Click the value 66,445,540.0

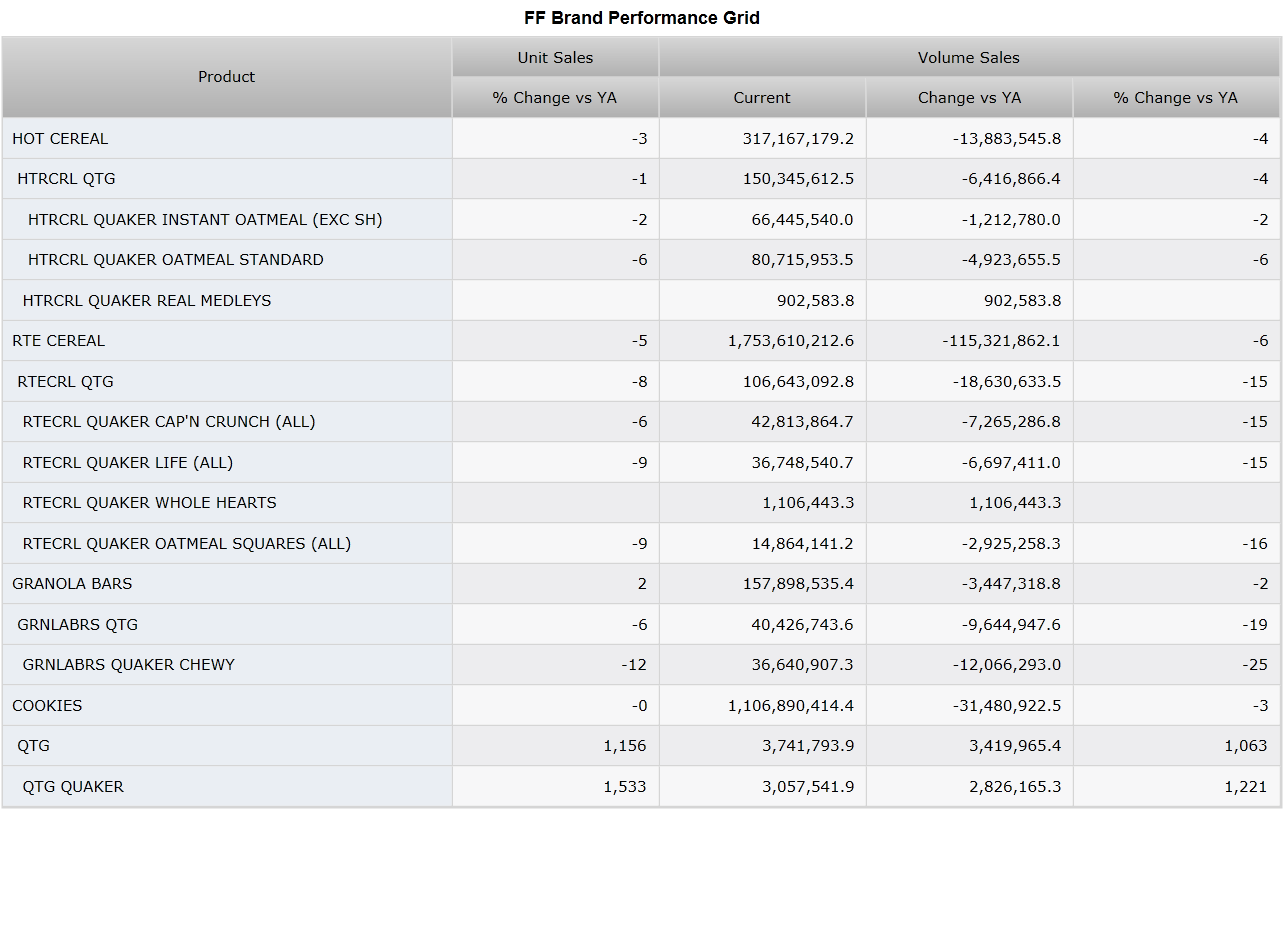coord(803,220)
